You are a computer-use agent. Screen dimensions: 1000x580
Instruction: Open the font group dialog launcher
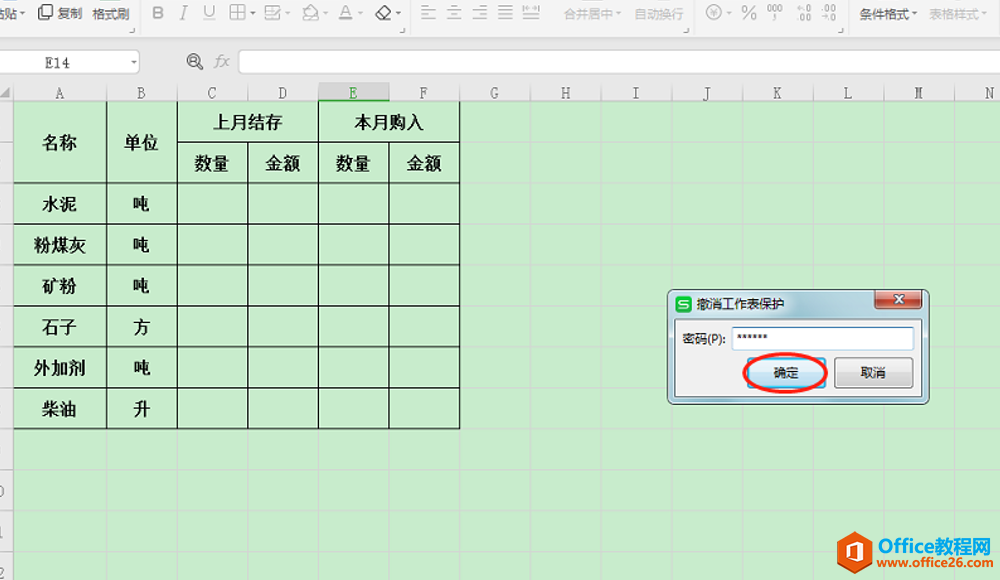pos(402,30)
